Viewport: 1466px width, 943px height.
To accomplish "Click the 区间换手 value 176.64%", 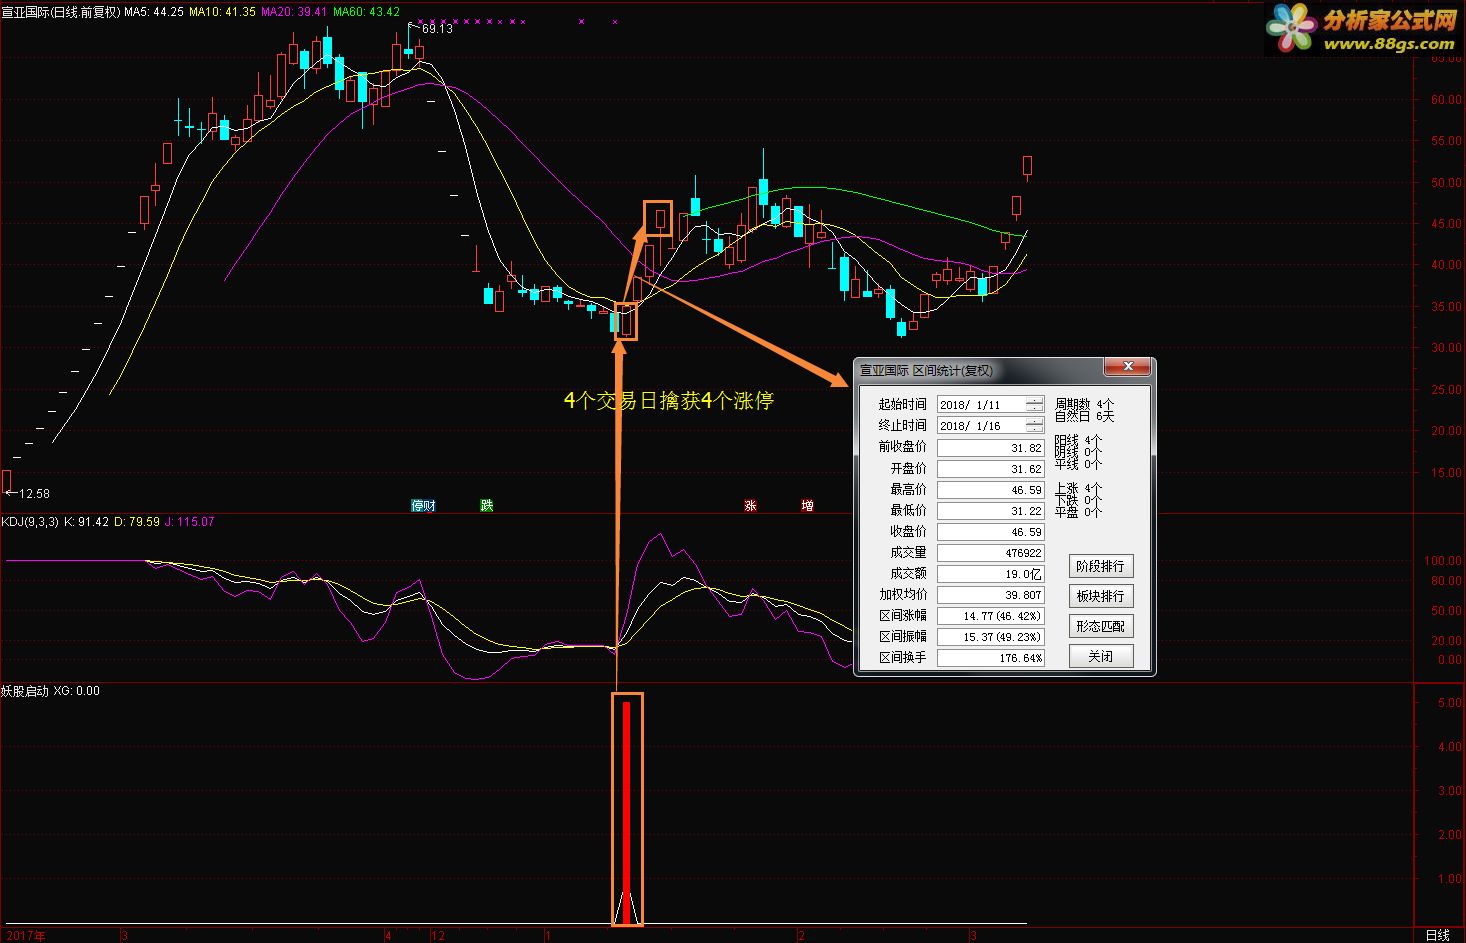I will pos(990,658).
